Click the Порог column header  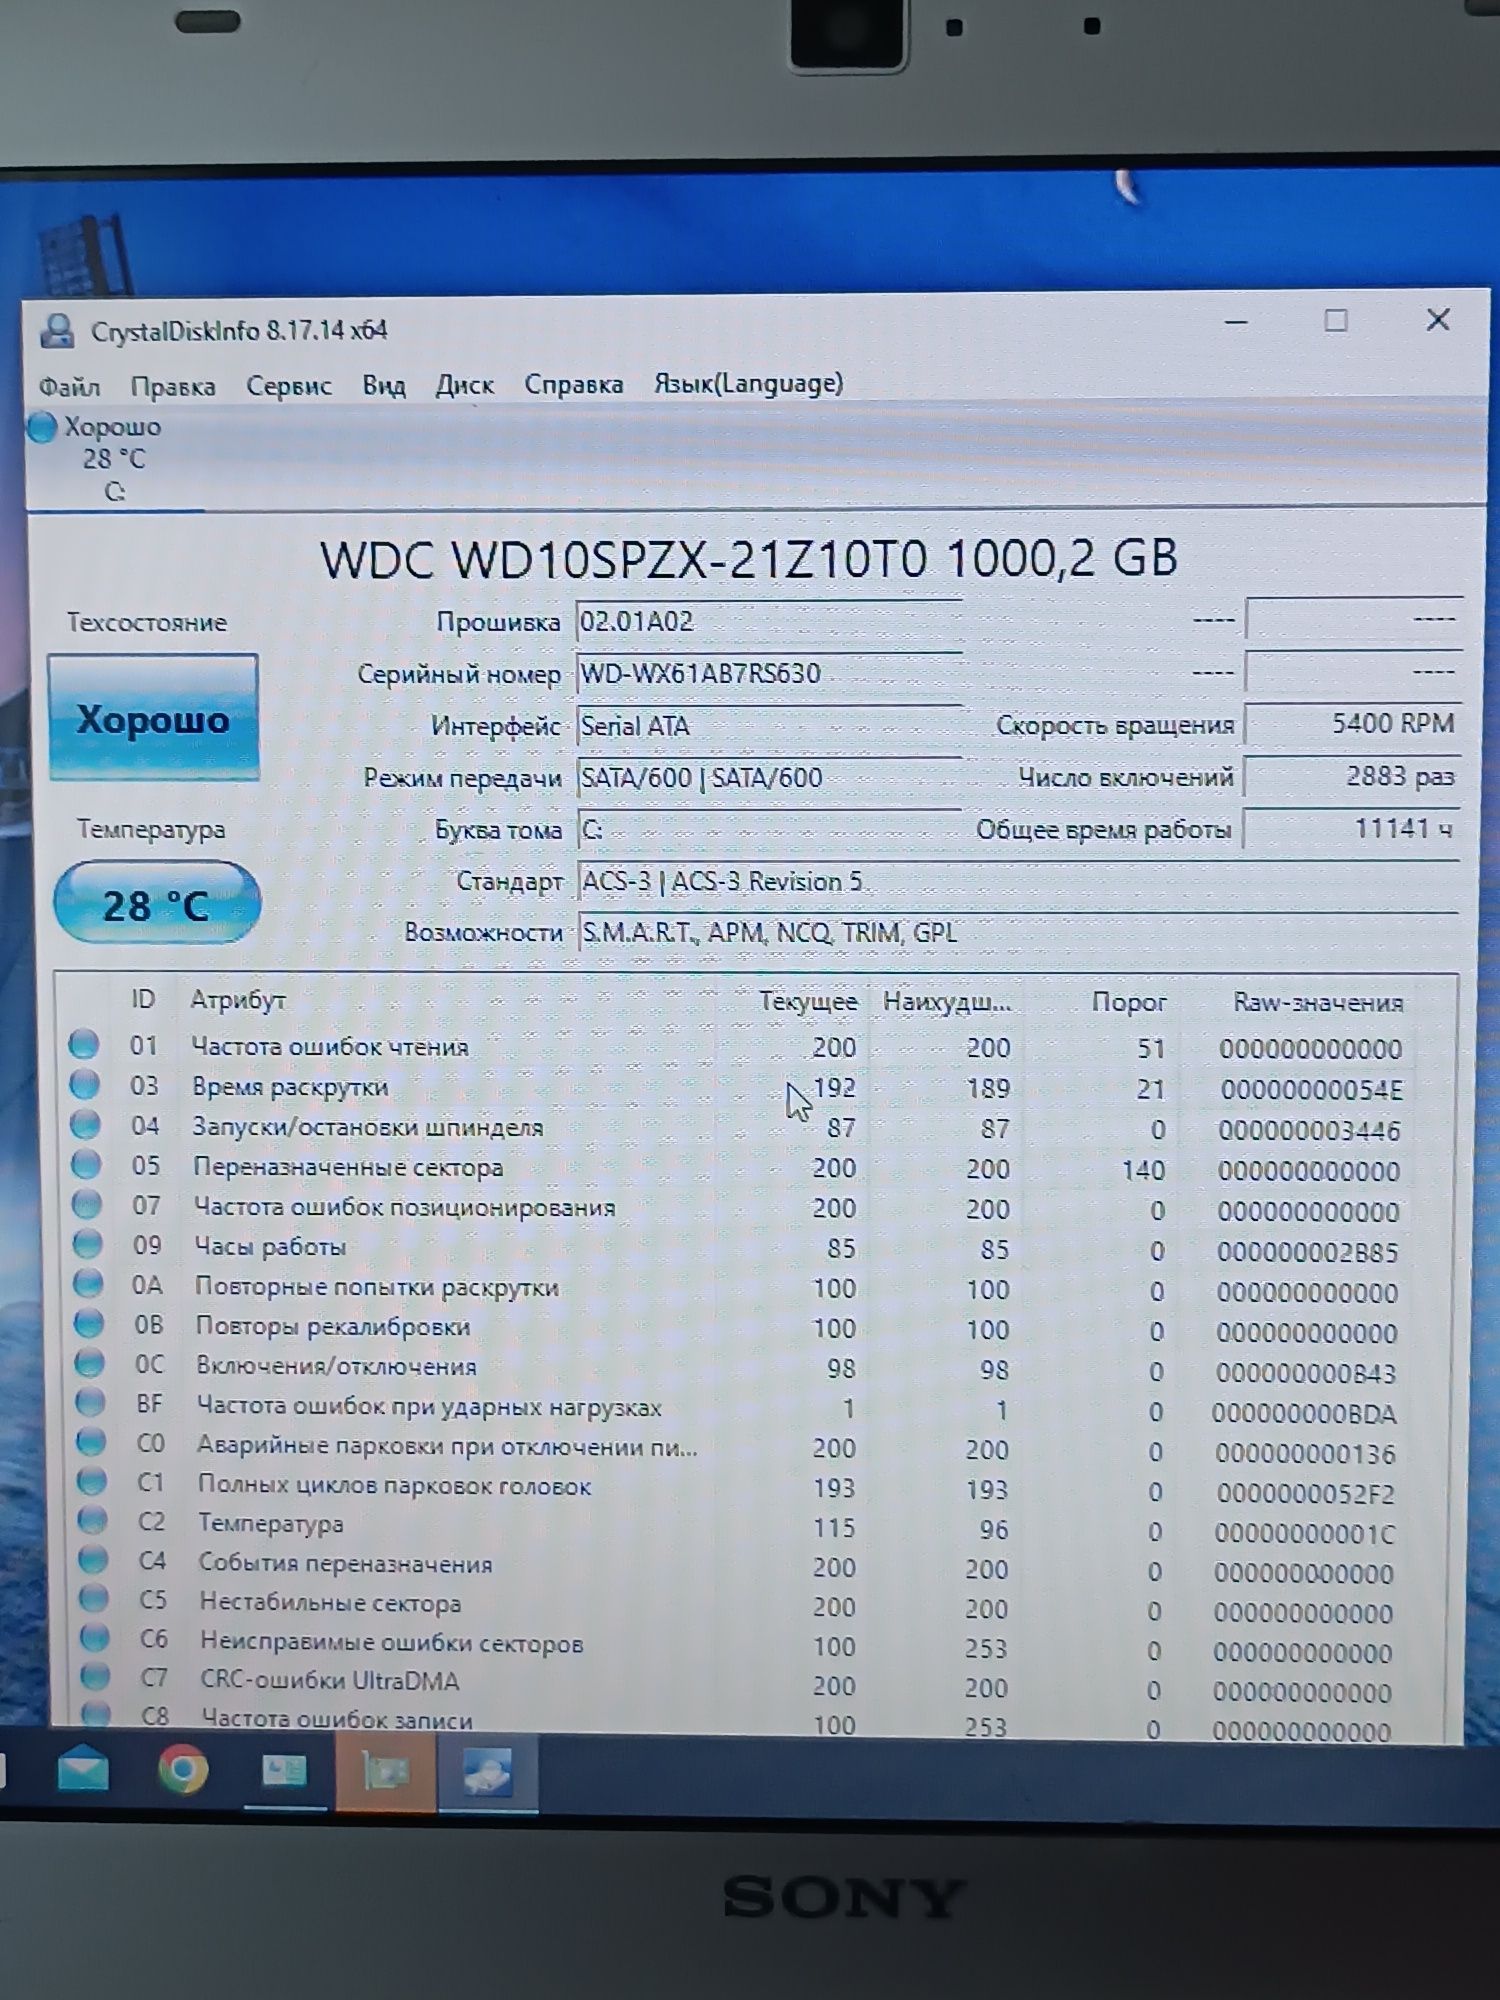[x=1129, y=1002]
